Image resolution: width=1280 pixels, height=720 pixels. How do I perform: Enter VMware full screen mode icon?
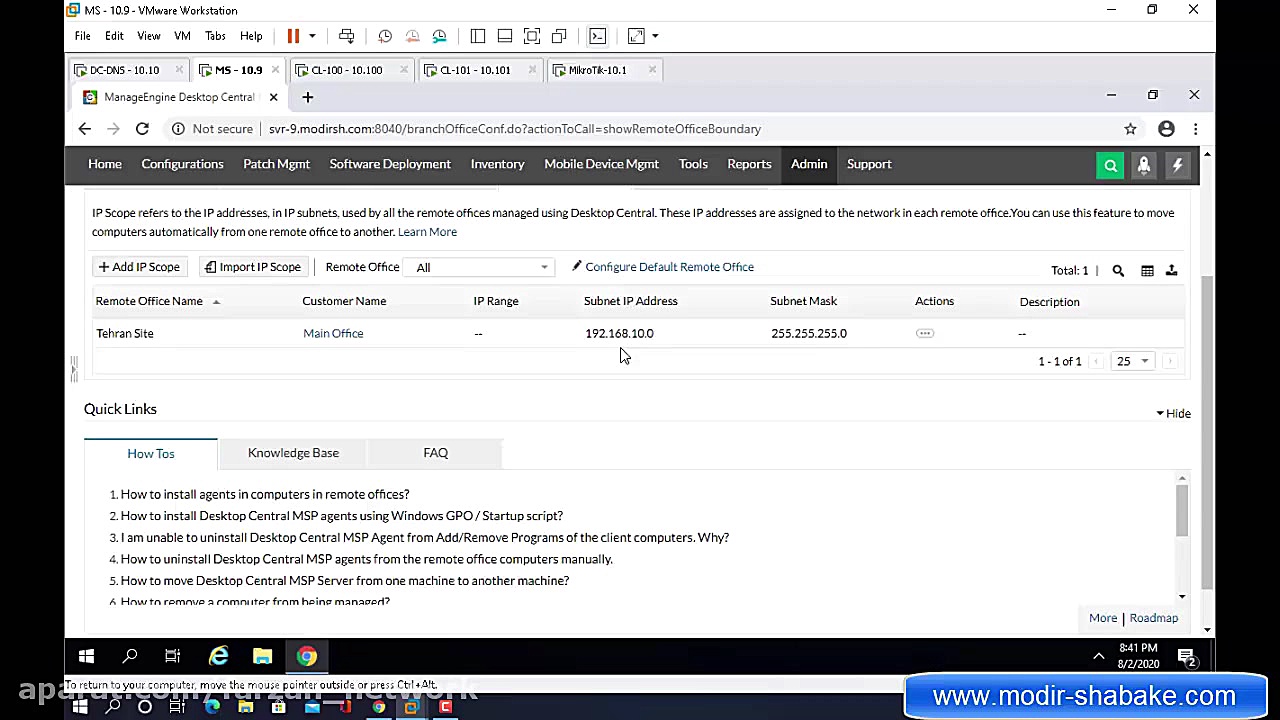(532, 36)
